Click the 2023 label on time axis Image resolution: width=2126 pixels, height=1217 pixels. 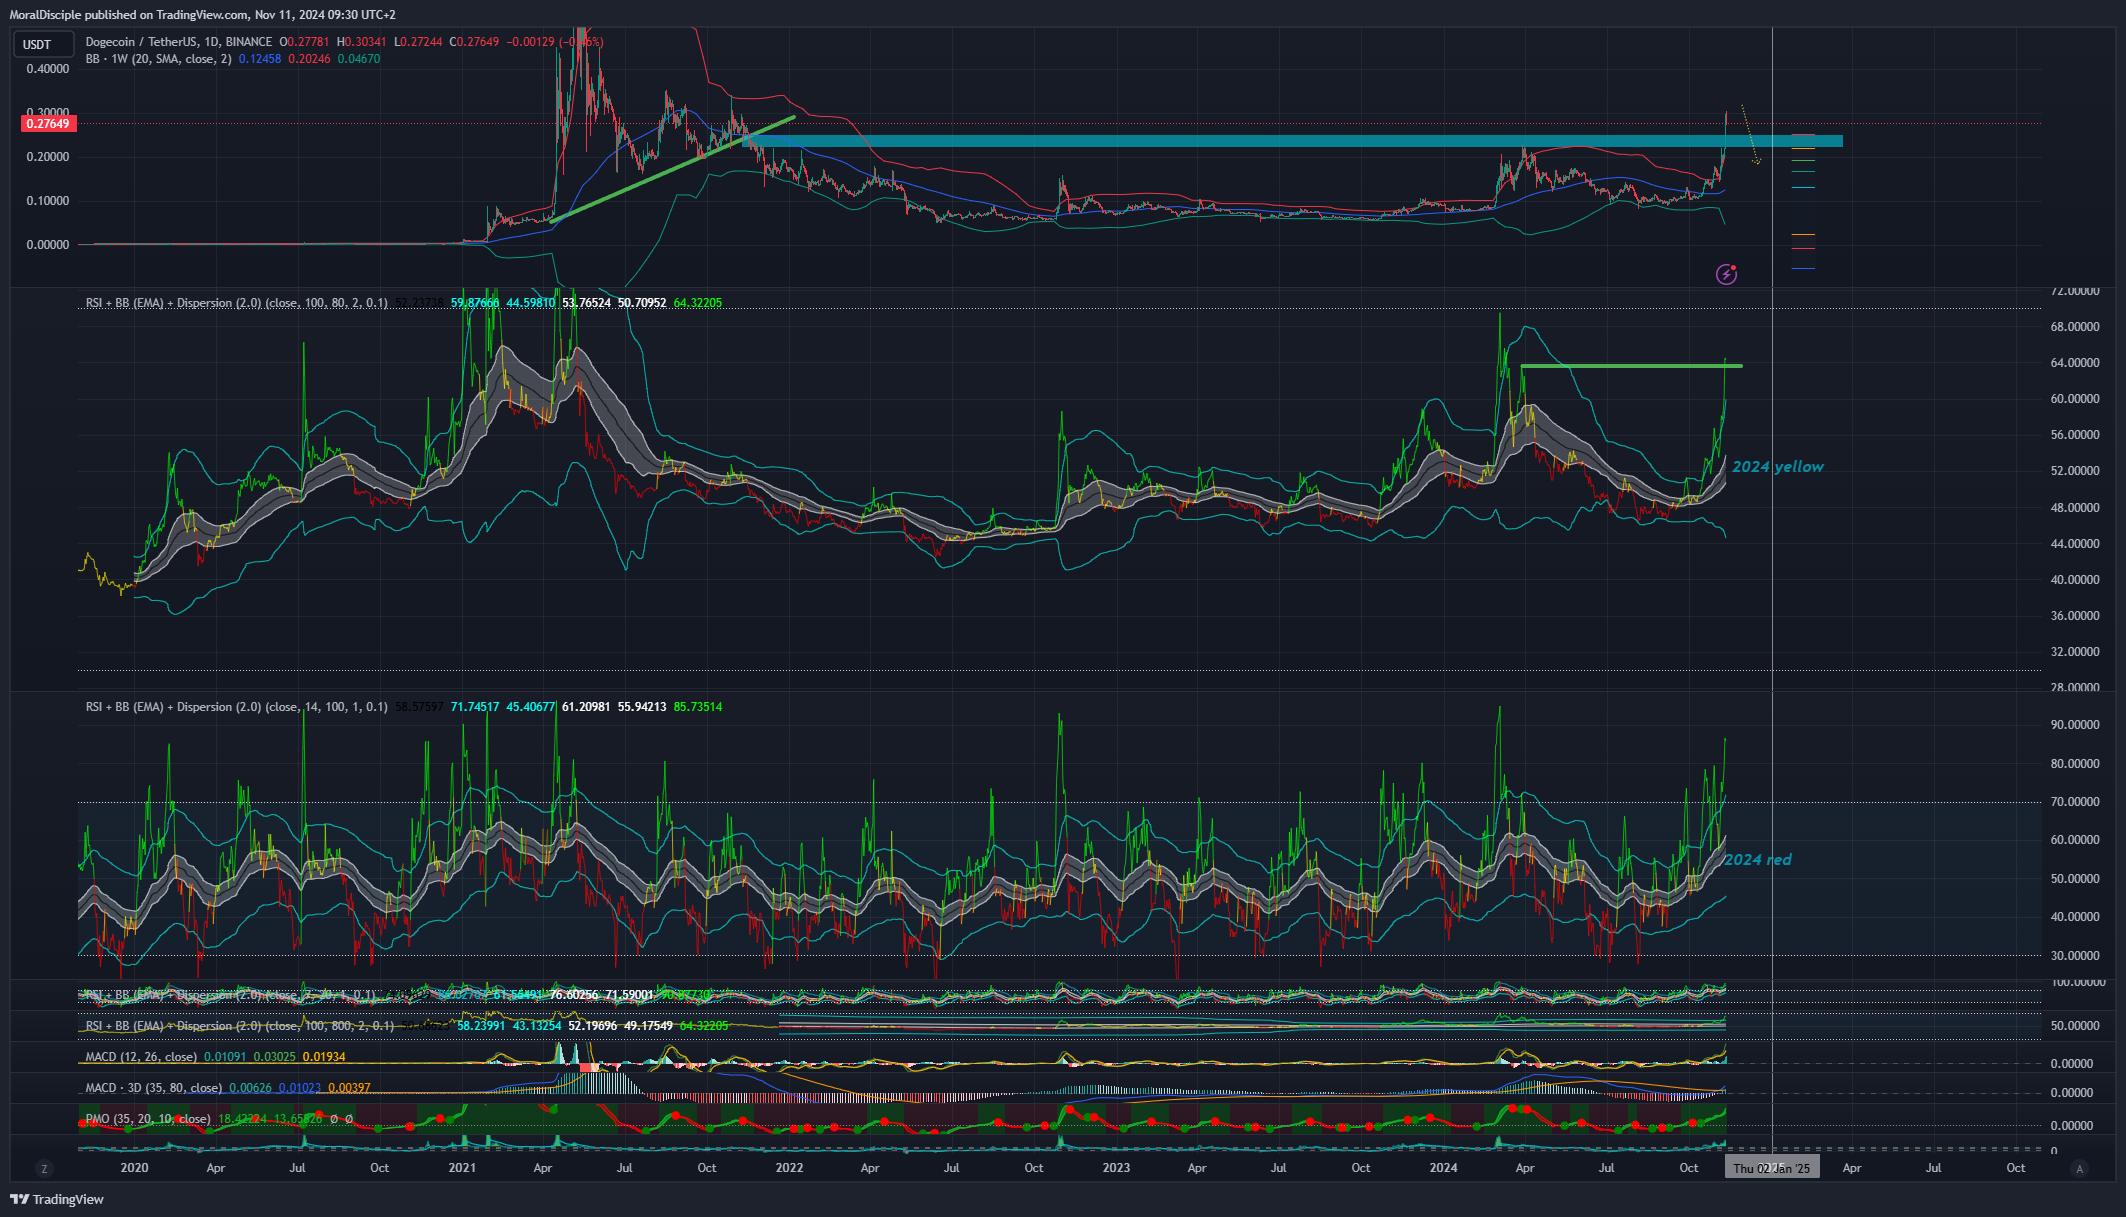pyautogui.click(x=1116, y=1168)
